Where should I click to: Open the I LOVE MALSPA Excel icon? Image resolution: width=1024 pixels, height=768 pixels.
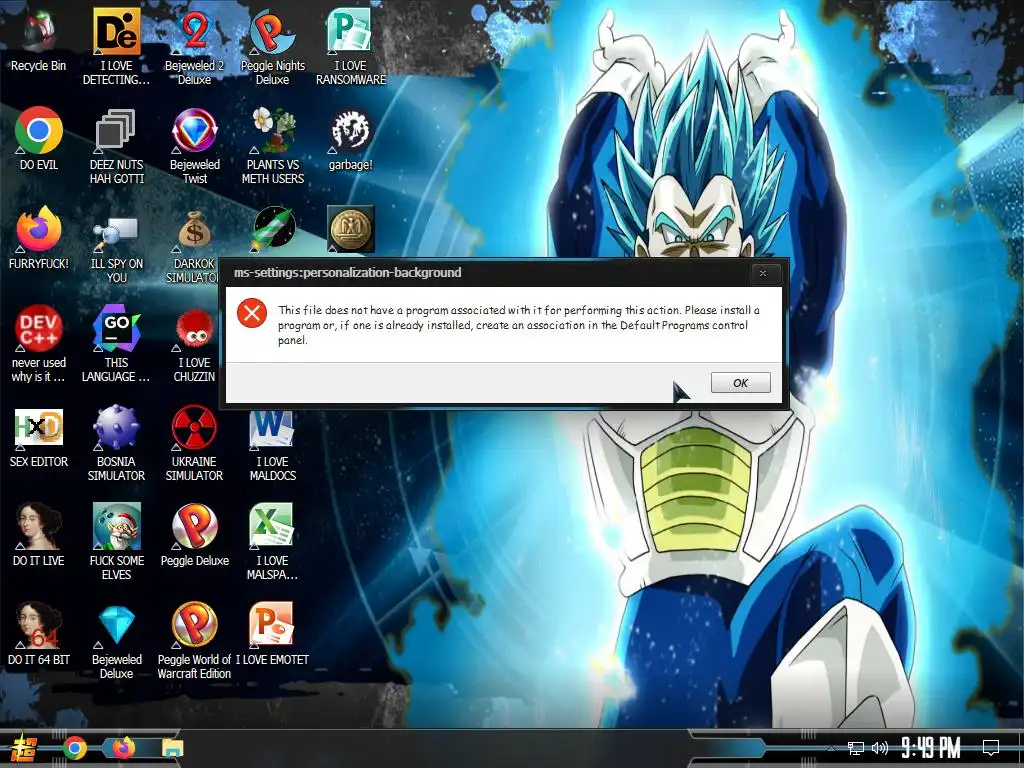[x=272, y=542]
